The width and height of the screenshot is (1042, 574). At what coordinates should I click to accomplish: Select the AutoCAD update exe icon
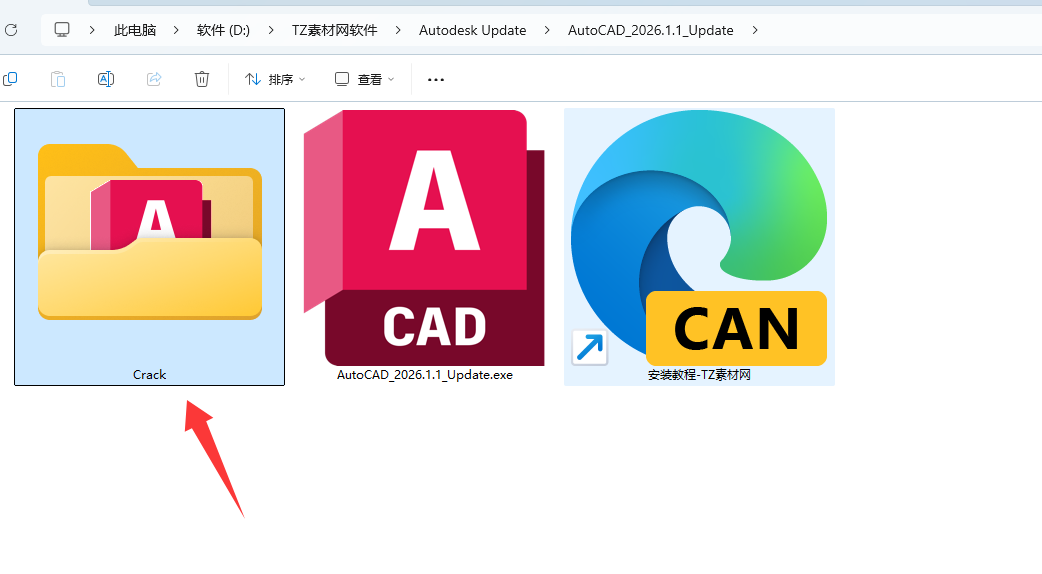click(x=424, y=238)
